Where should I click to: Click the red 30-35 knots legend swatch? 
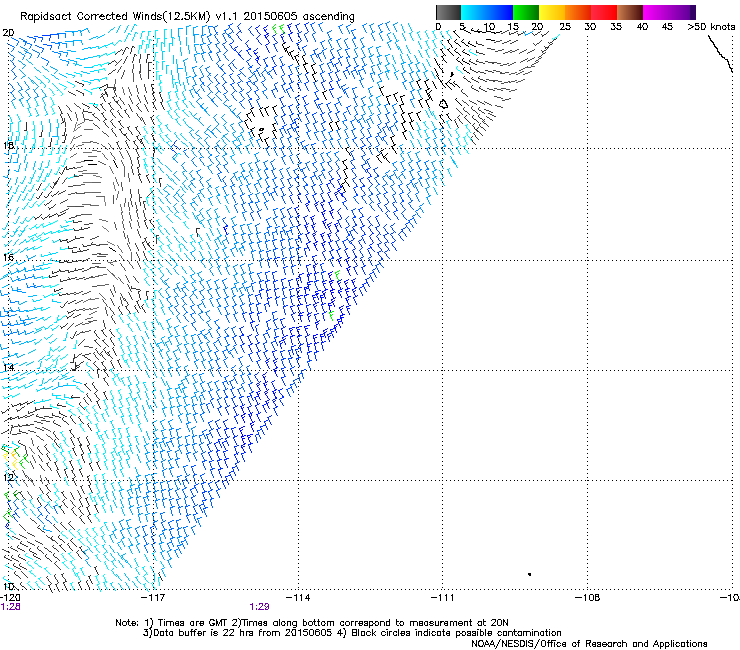click(604, 12)
